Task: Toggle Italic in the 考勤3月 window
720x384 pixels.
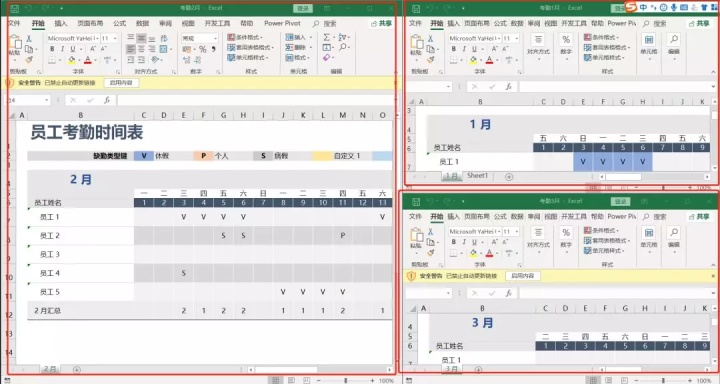Action: coord(464,242)
